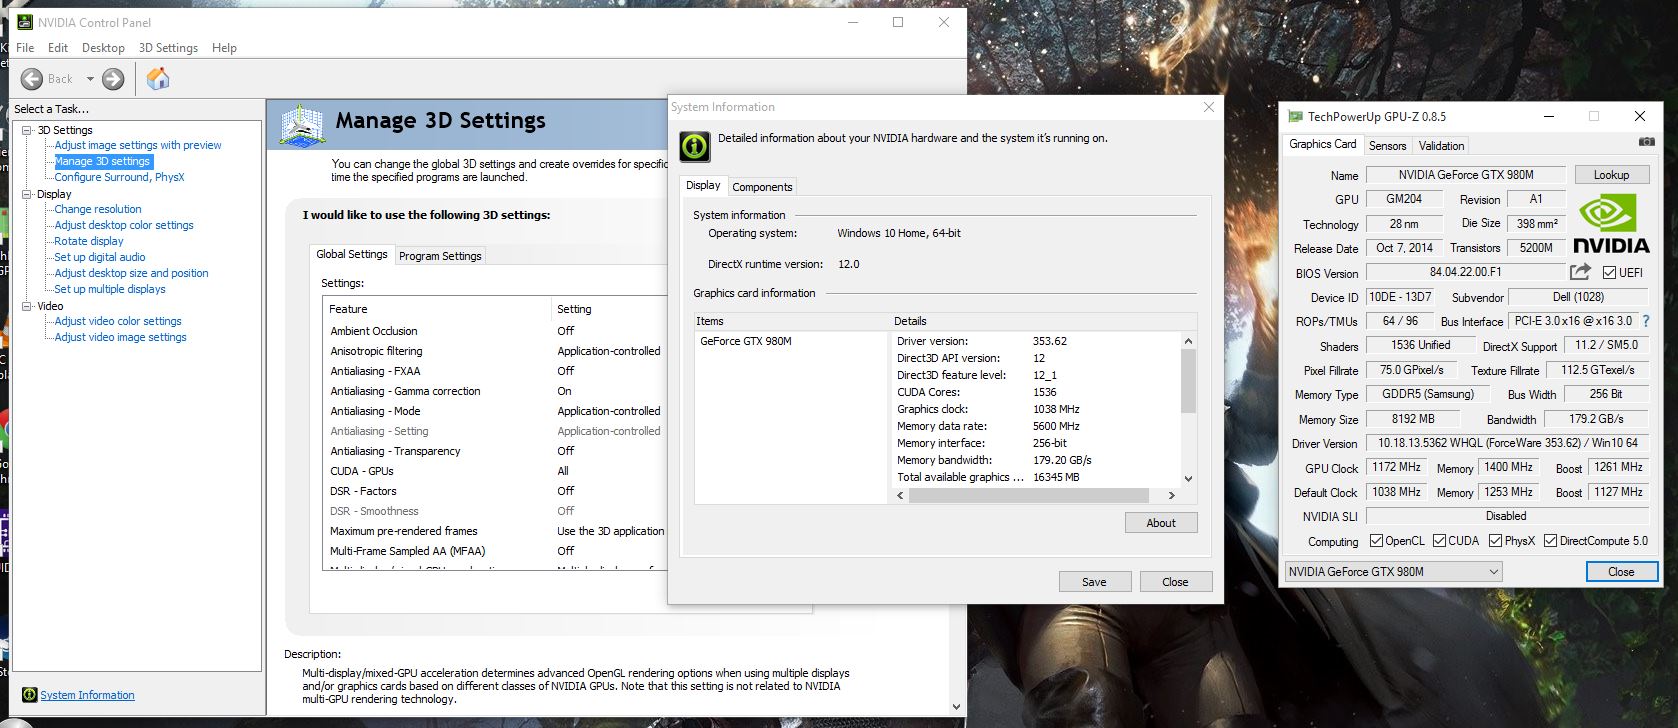Screen dimensions: 1678x728
Task: Click the NVIDIA logo in GPU-Z
Action: [1611, 225]
